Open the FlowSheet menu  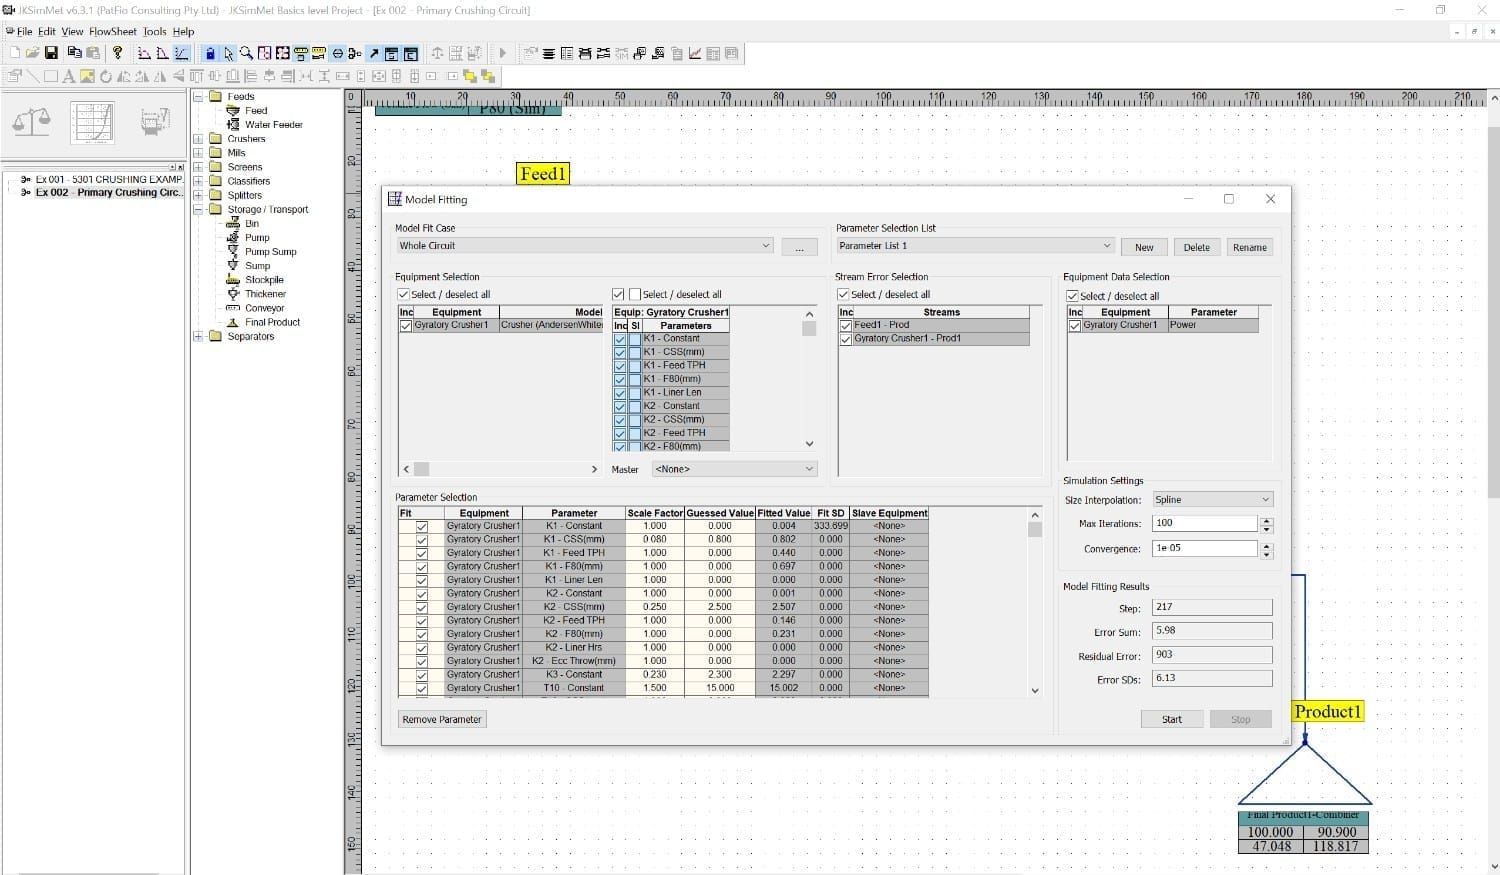tap(112, 32)
